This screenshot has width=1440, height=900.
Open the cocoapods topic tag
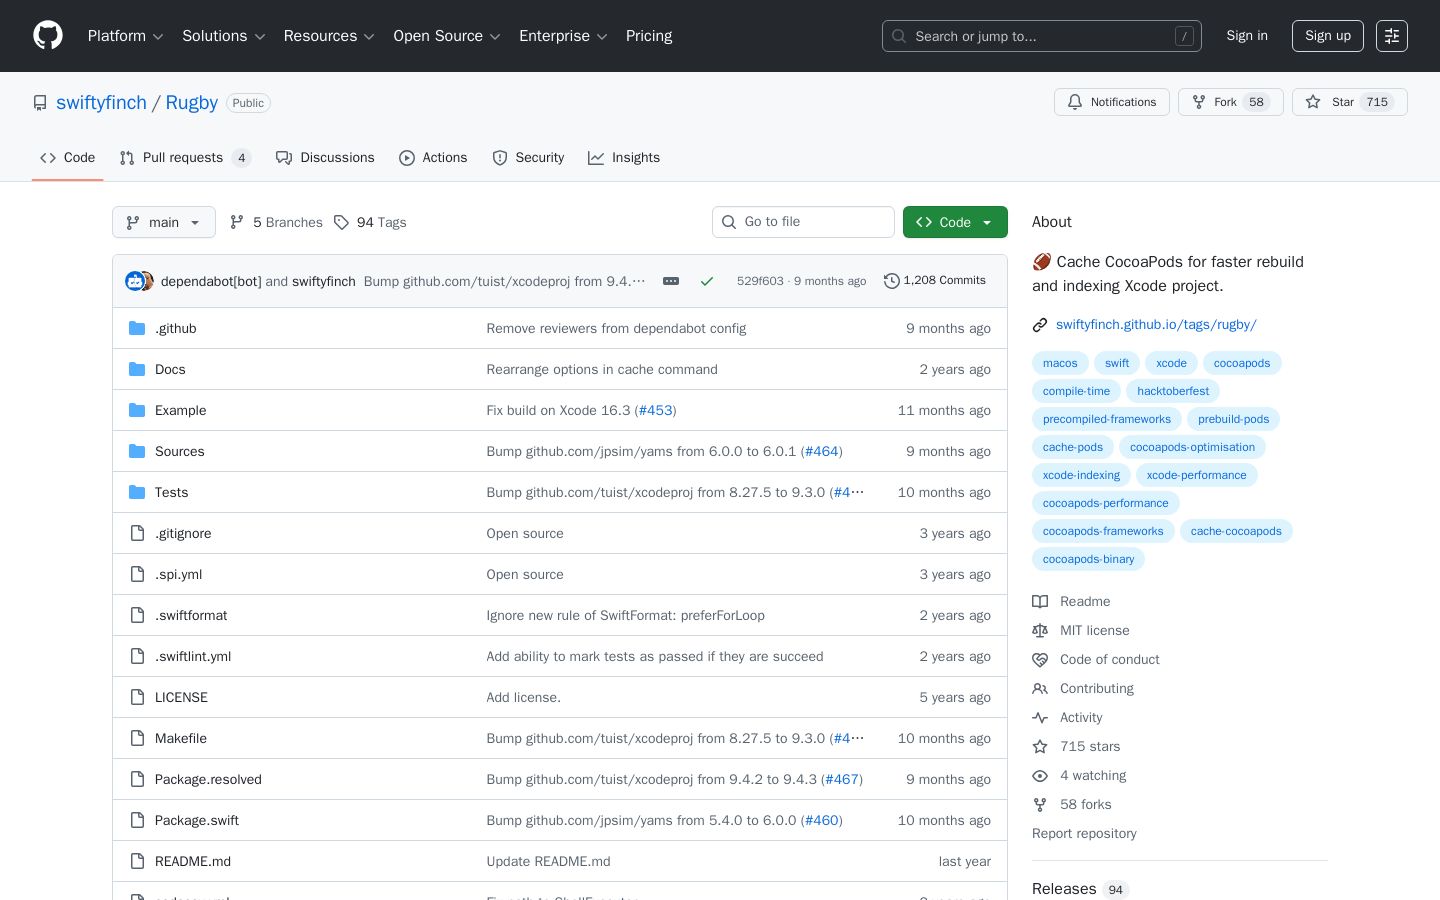1242,363
